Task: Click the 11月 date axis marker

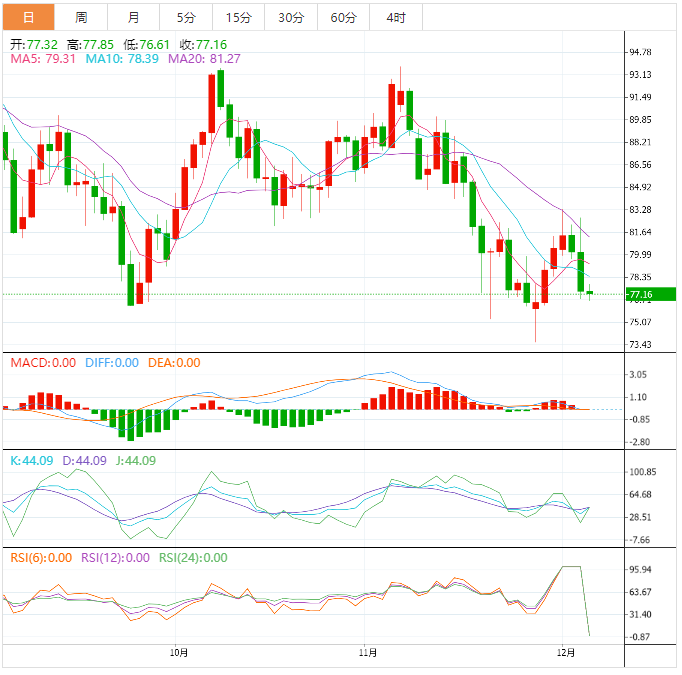Action: [368, 653]
